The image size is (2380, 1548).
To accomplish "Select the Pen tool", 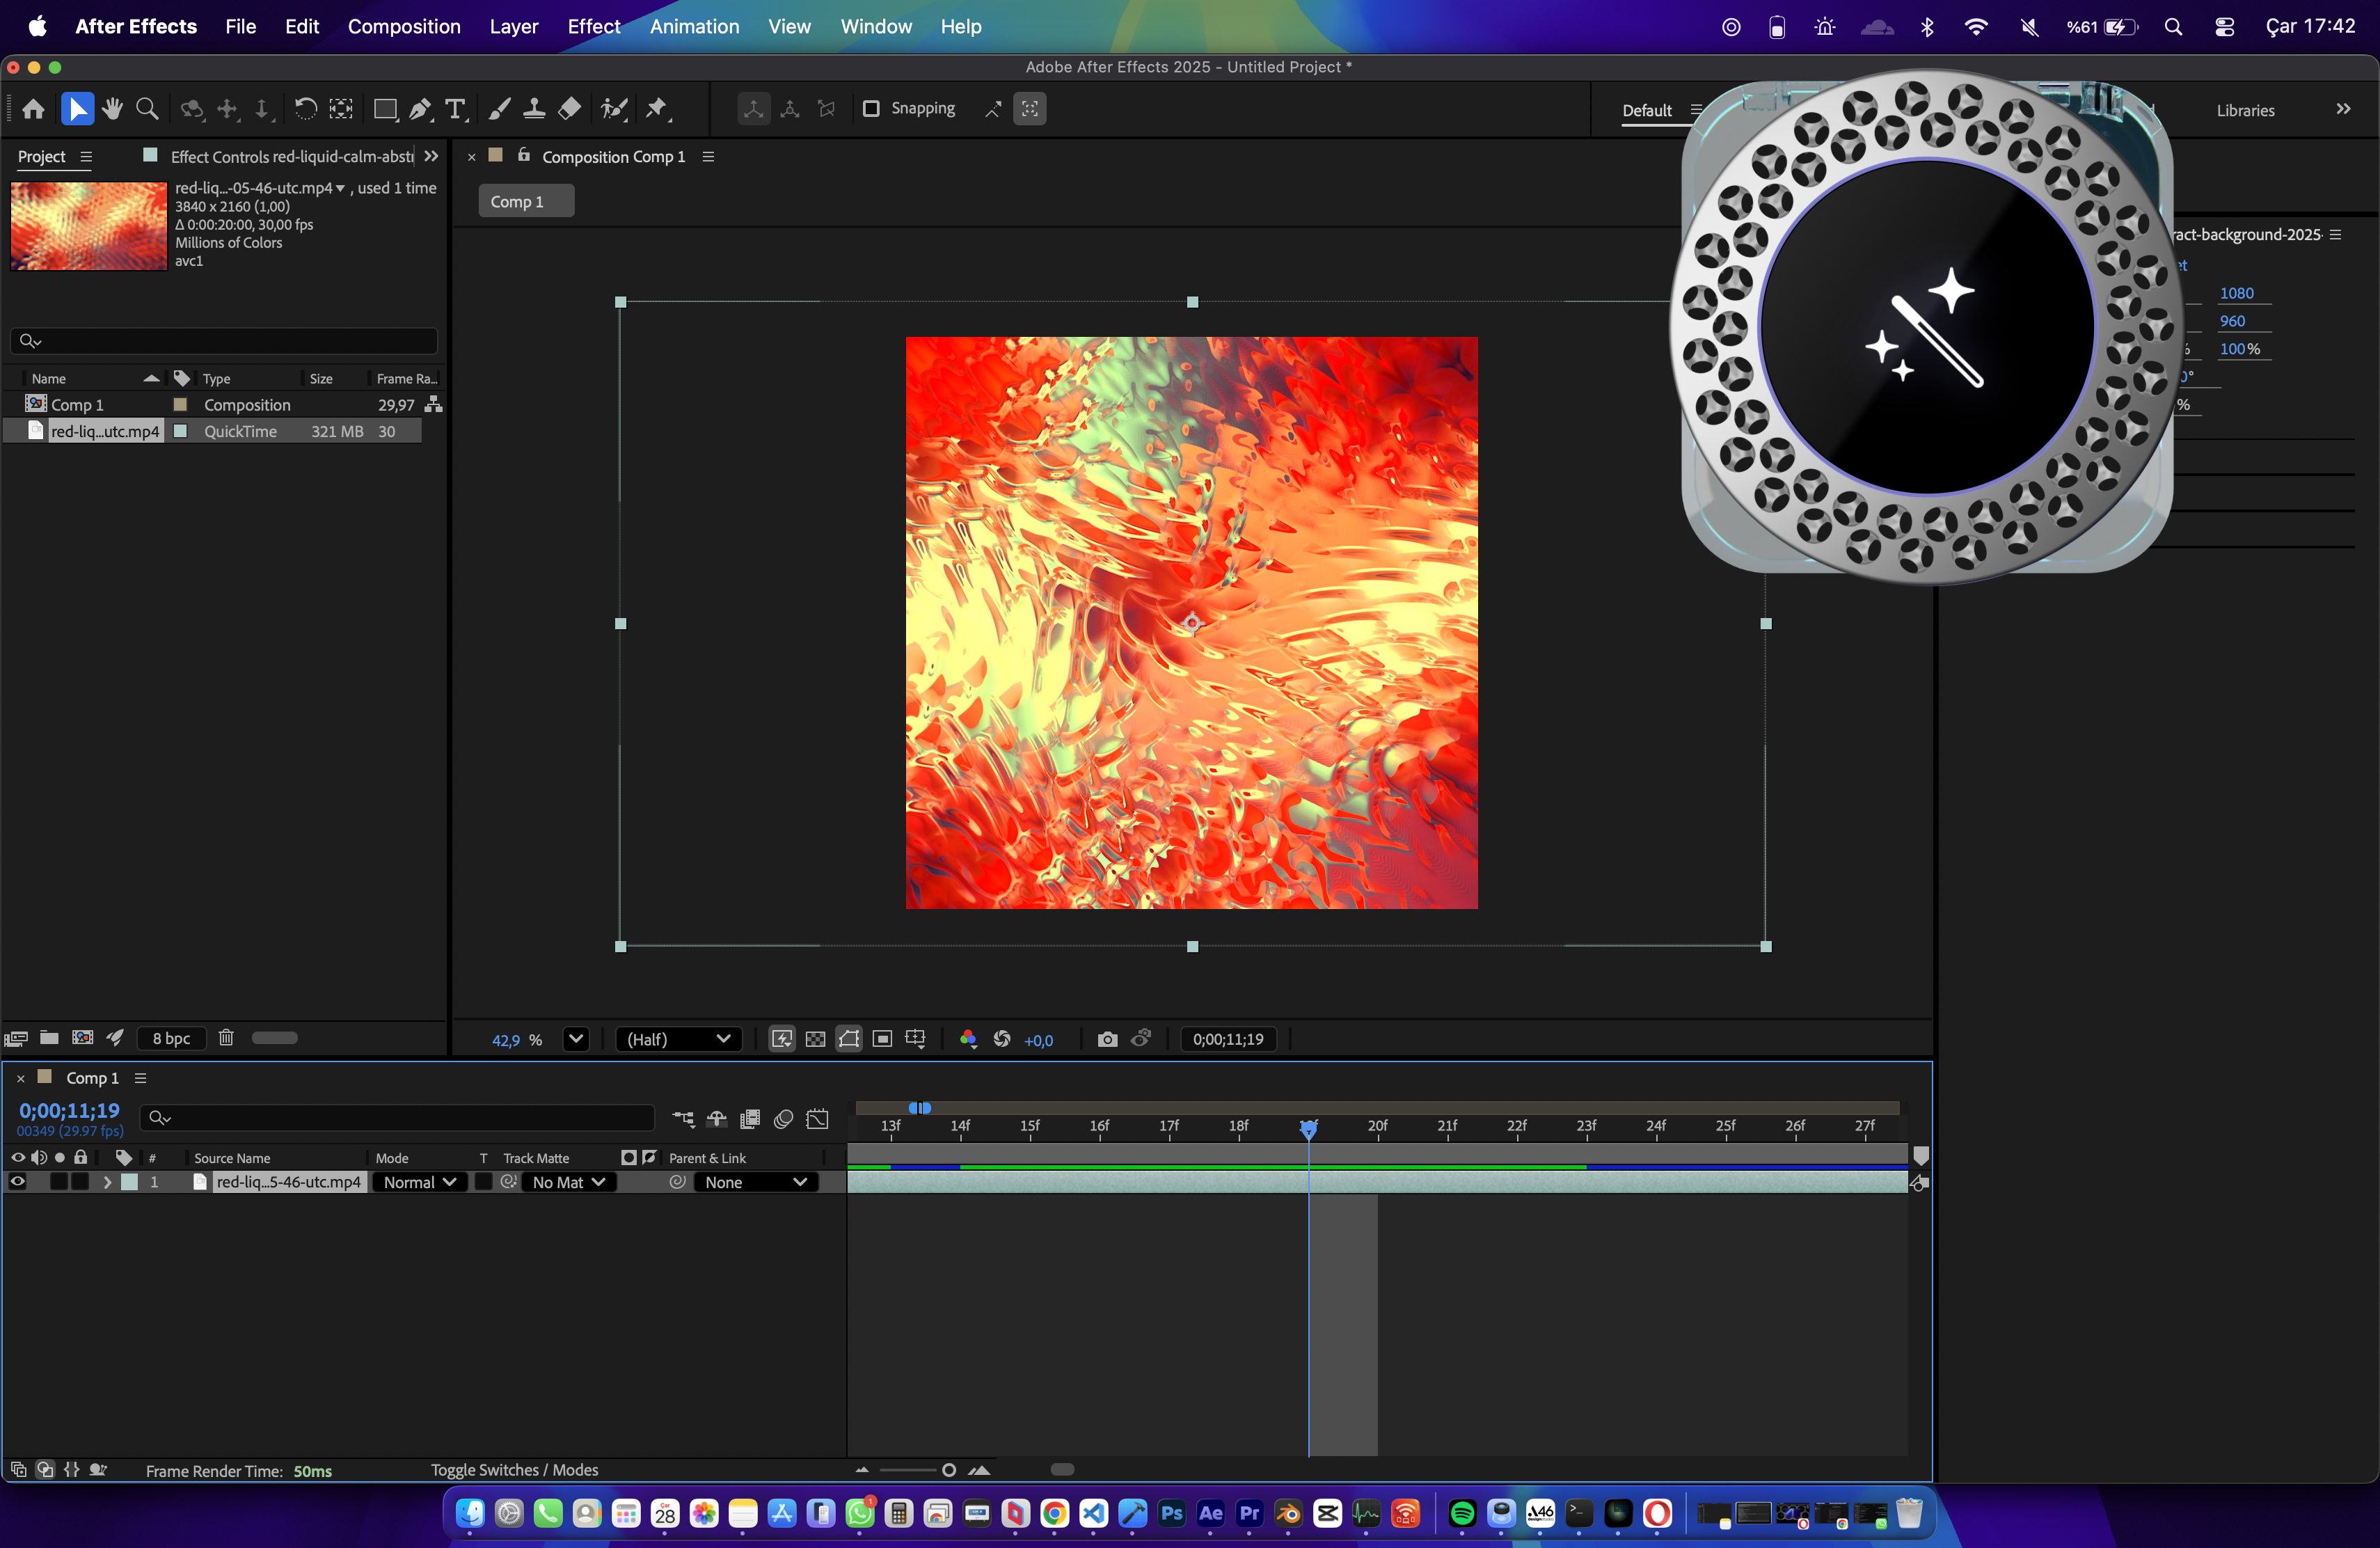I will pyautogui.click(x=420, y=109).
